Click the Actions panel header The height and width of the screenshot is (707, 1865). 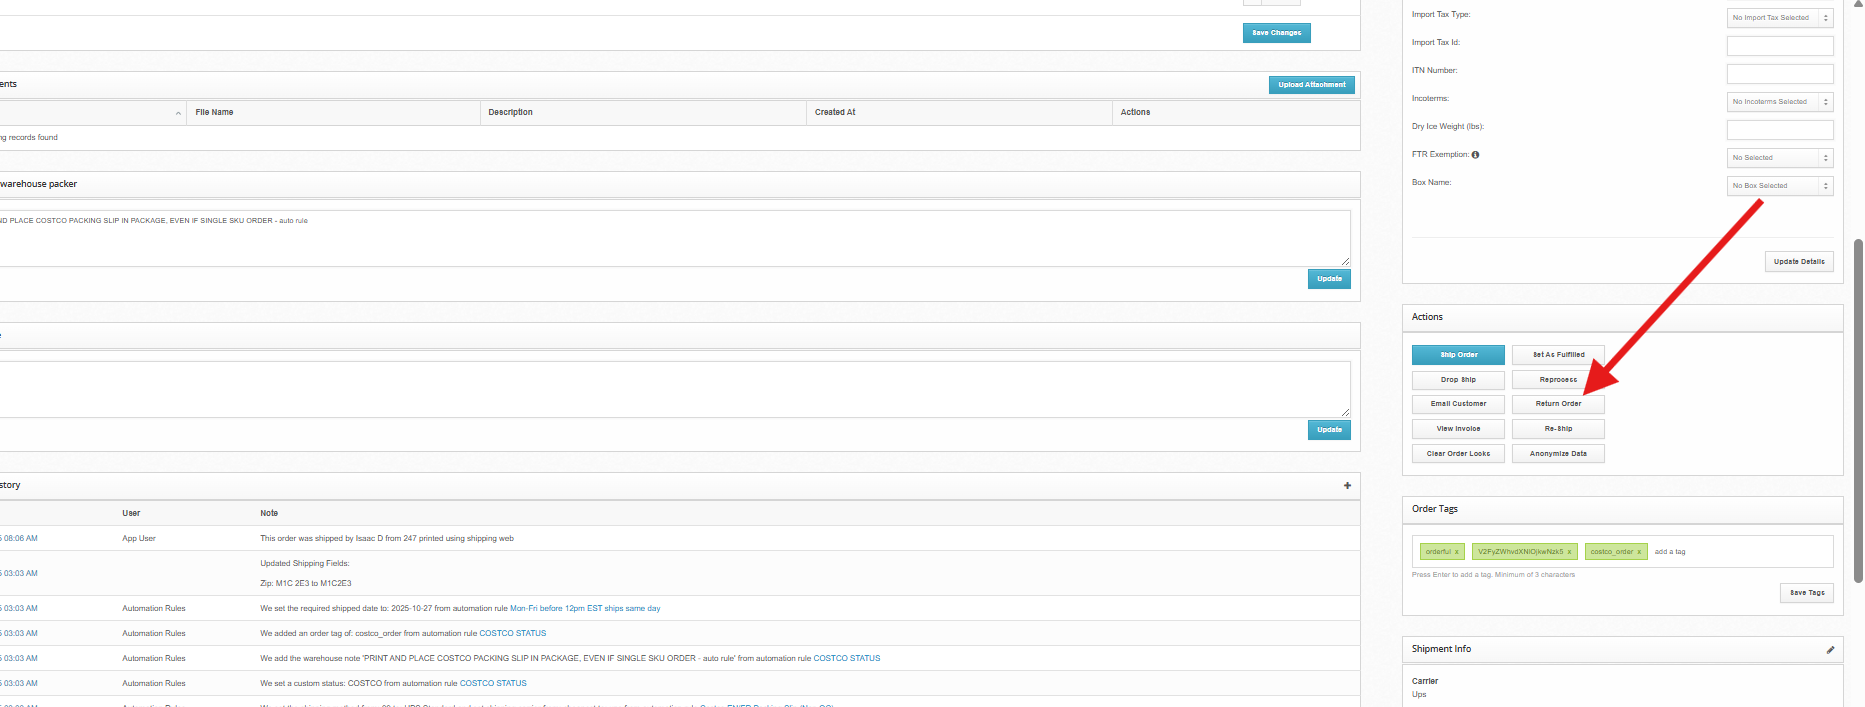[1623, 318]
